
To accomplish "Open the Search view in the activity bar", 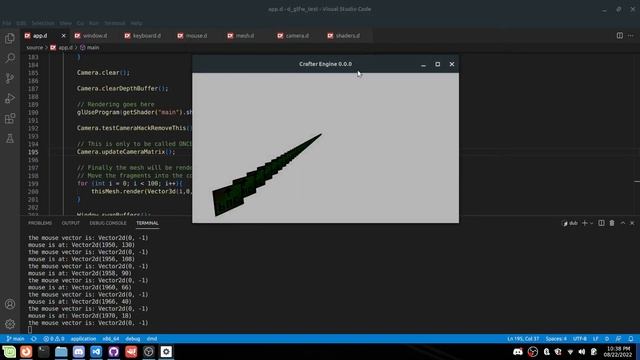I will point(10,58).
